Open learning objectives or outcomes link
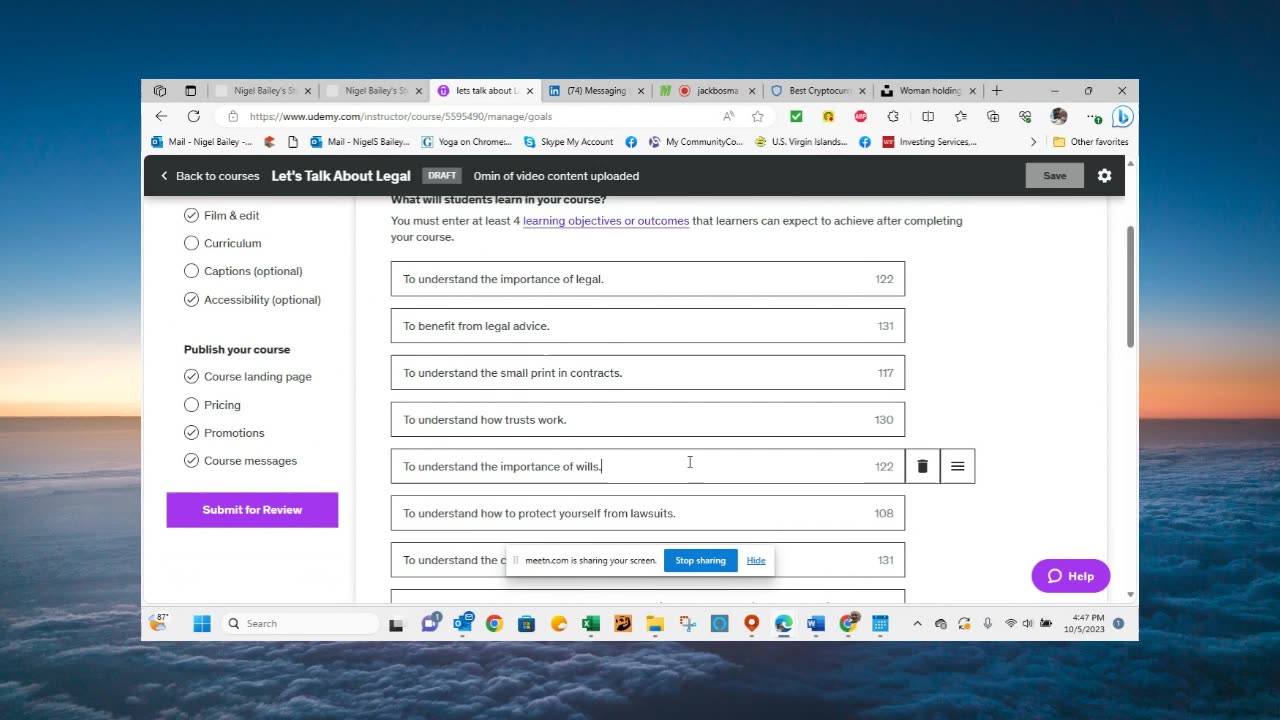 606,221
